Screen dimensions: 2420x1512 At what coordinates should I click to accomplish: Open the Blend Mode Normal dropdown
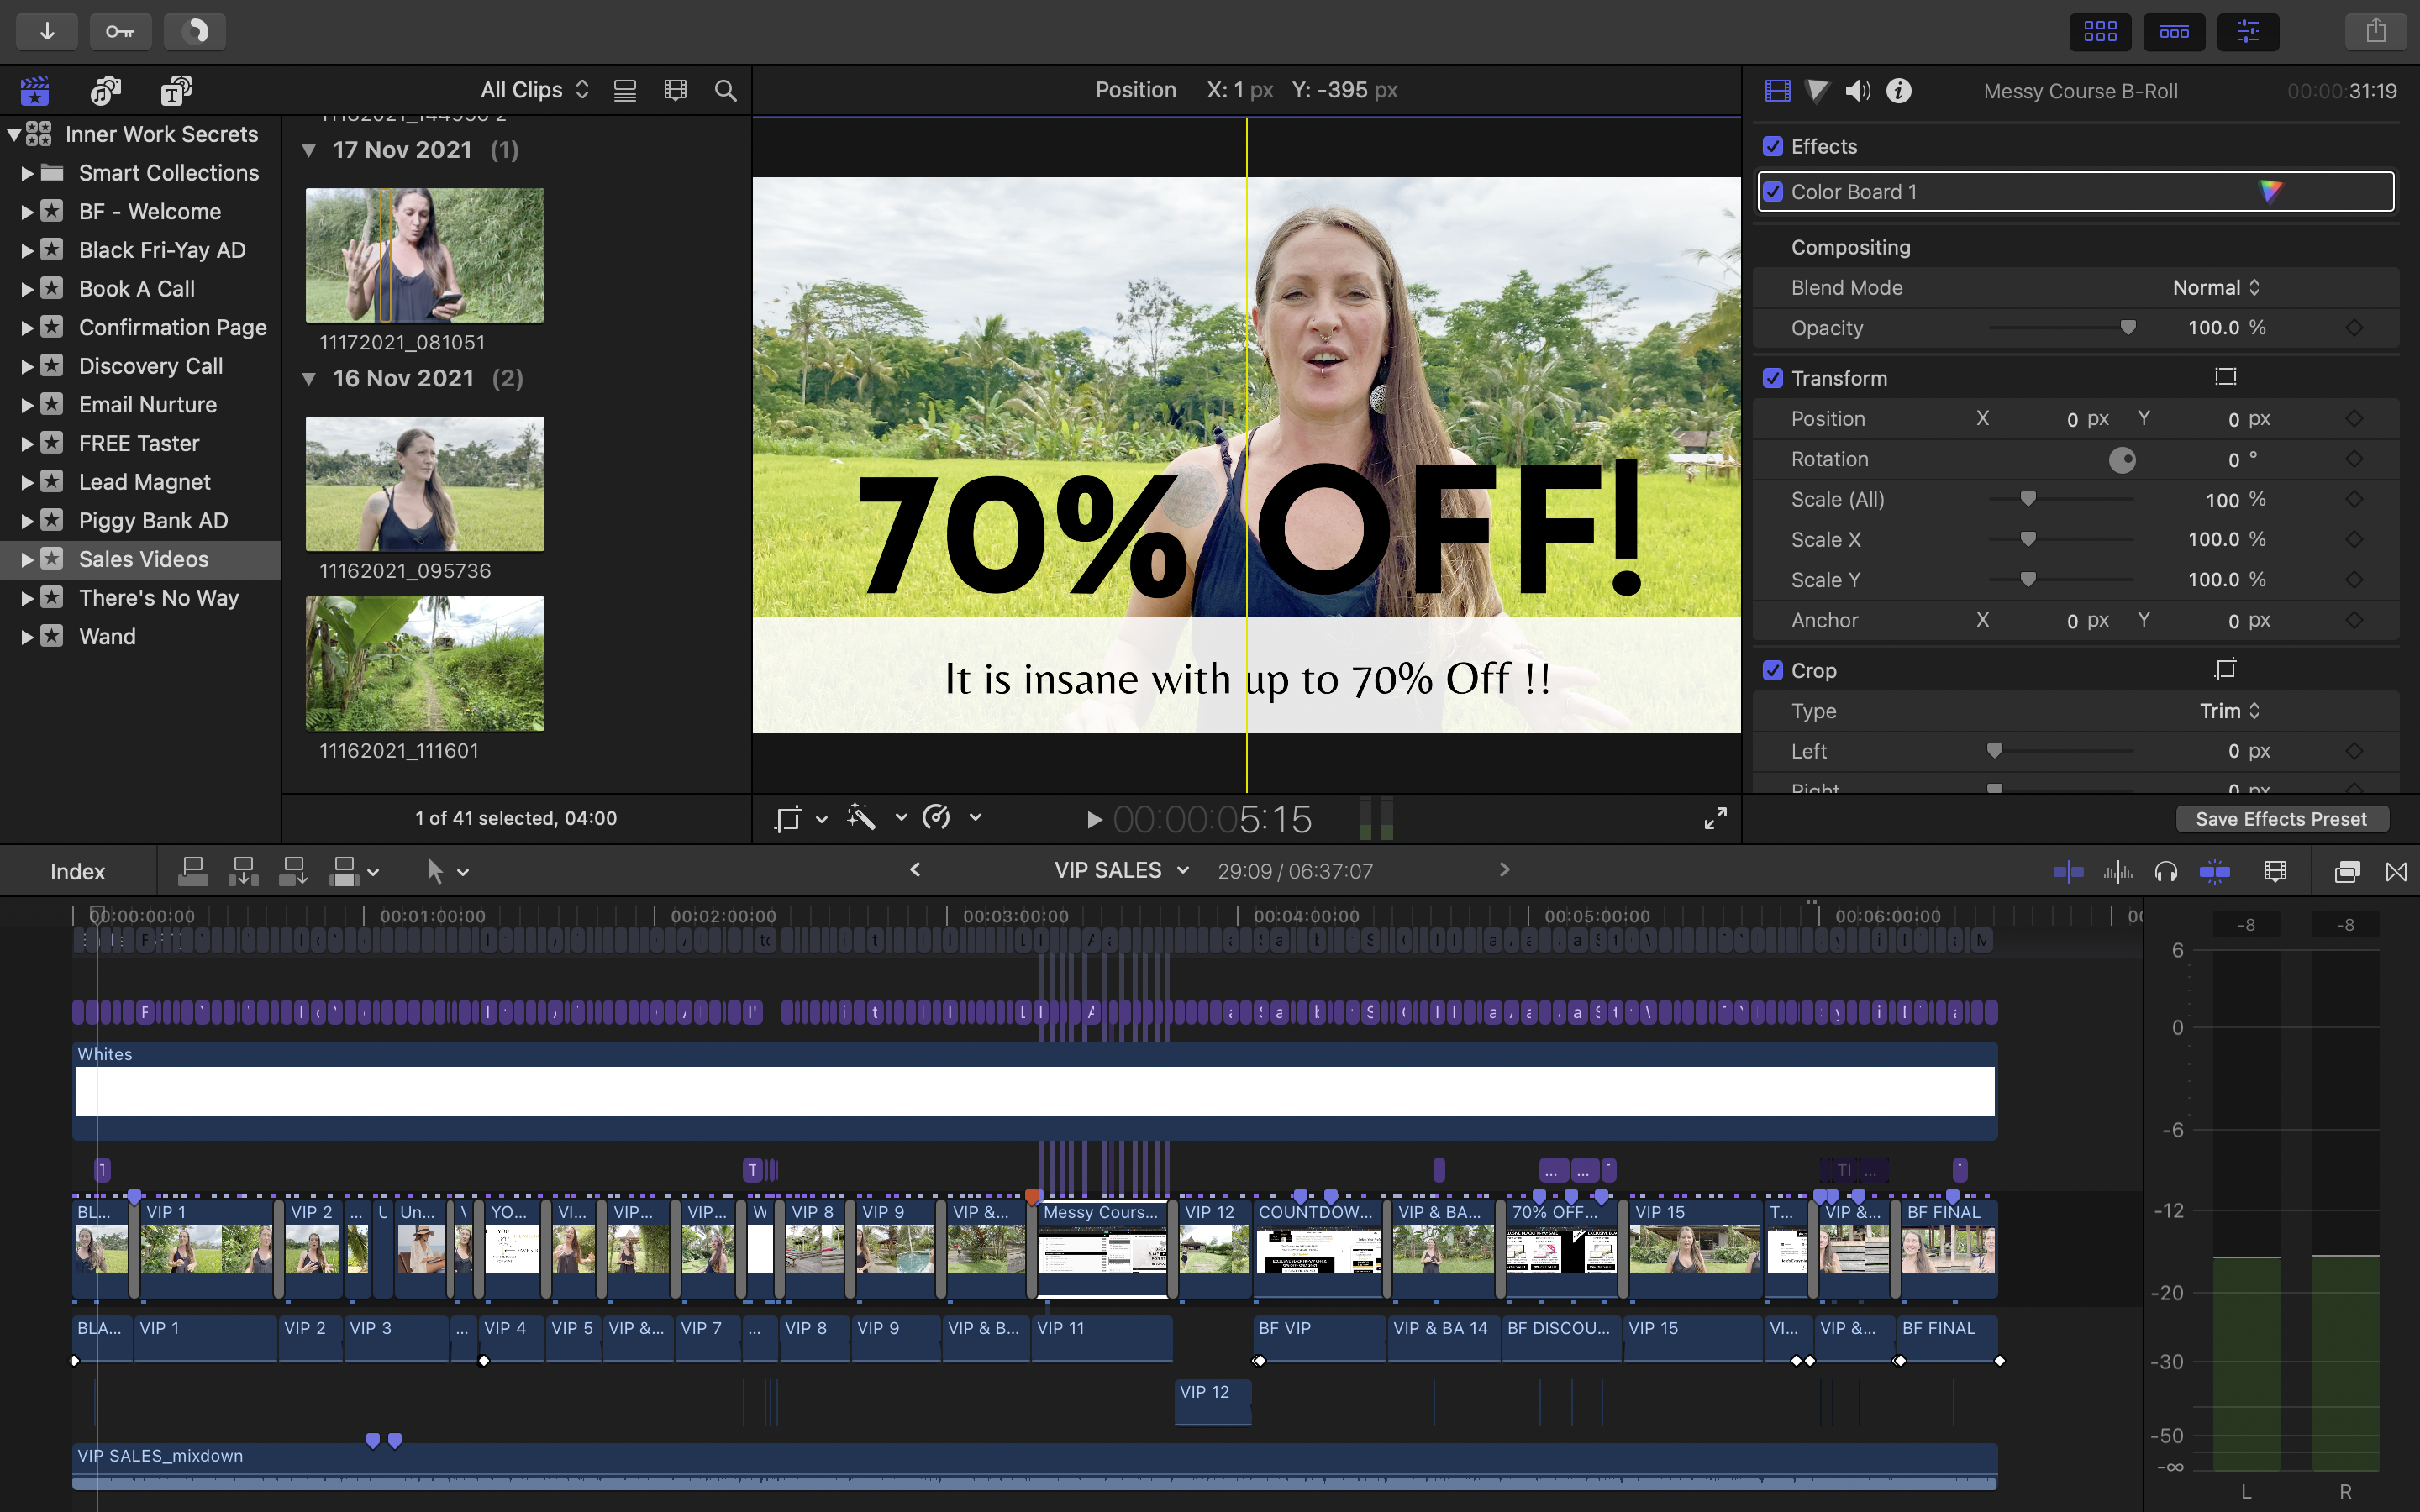coord(2215,288)
